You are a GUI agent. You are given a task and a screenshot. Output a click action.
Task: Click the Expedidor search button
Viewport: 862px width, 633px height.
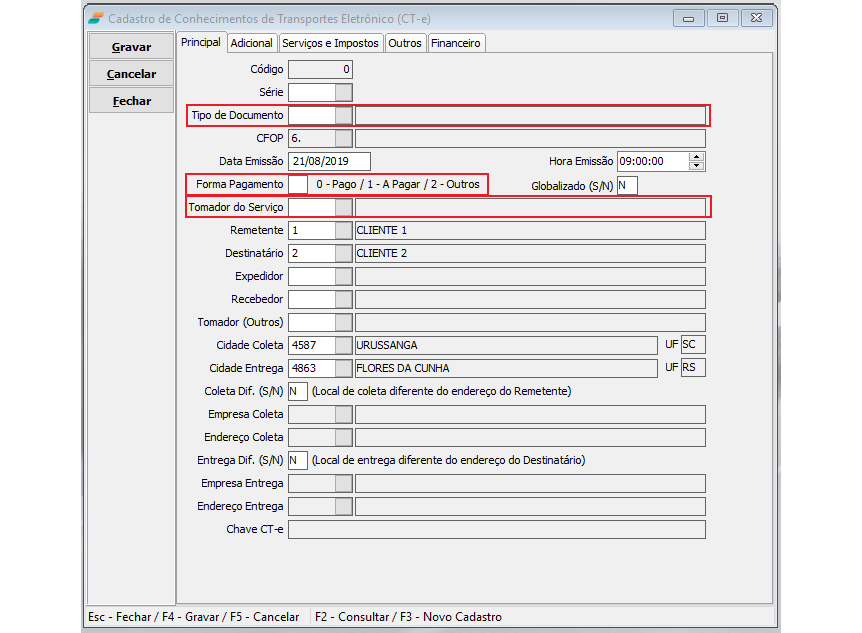tap(343, 276)
